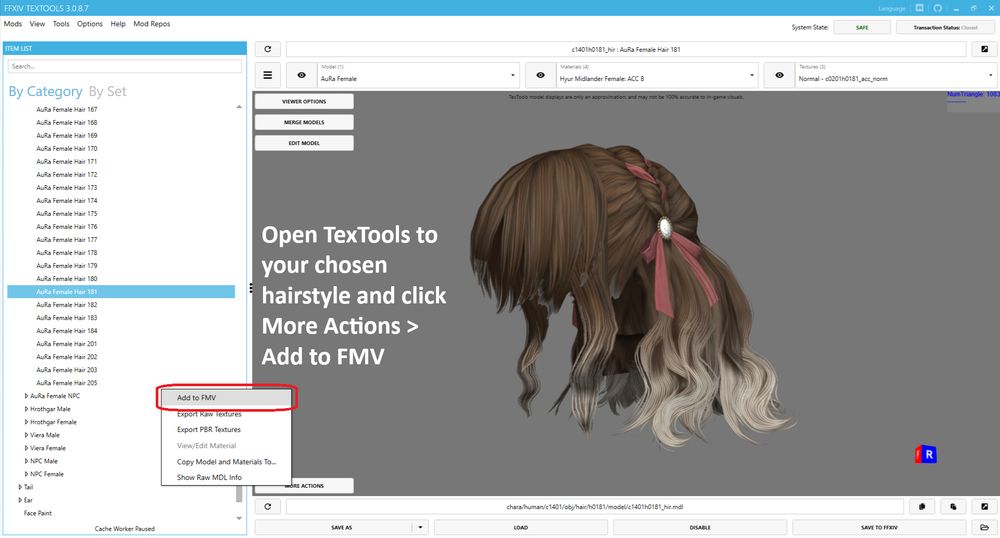Viewport: 1000px width, 538px height.
Task: Click the item list Search field
Action: tap(125, 66)
